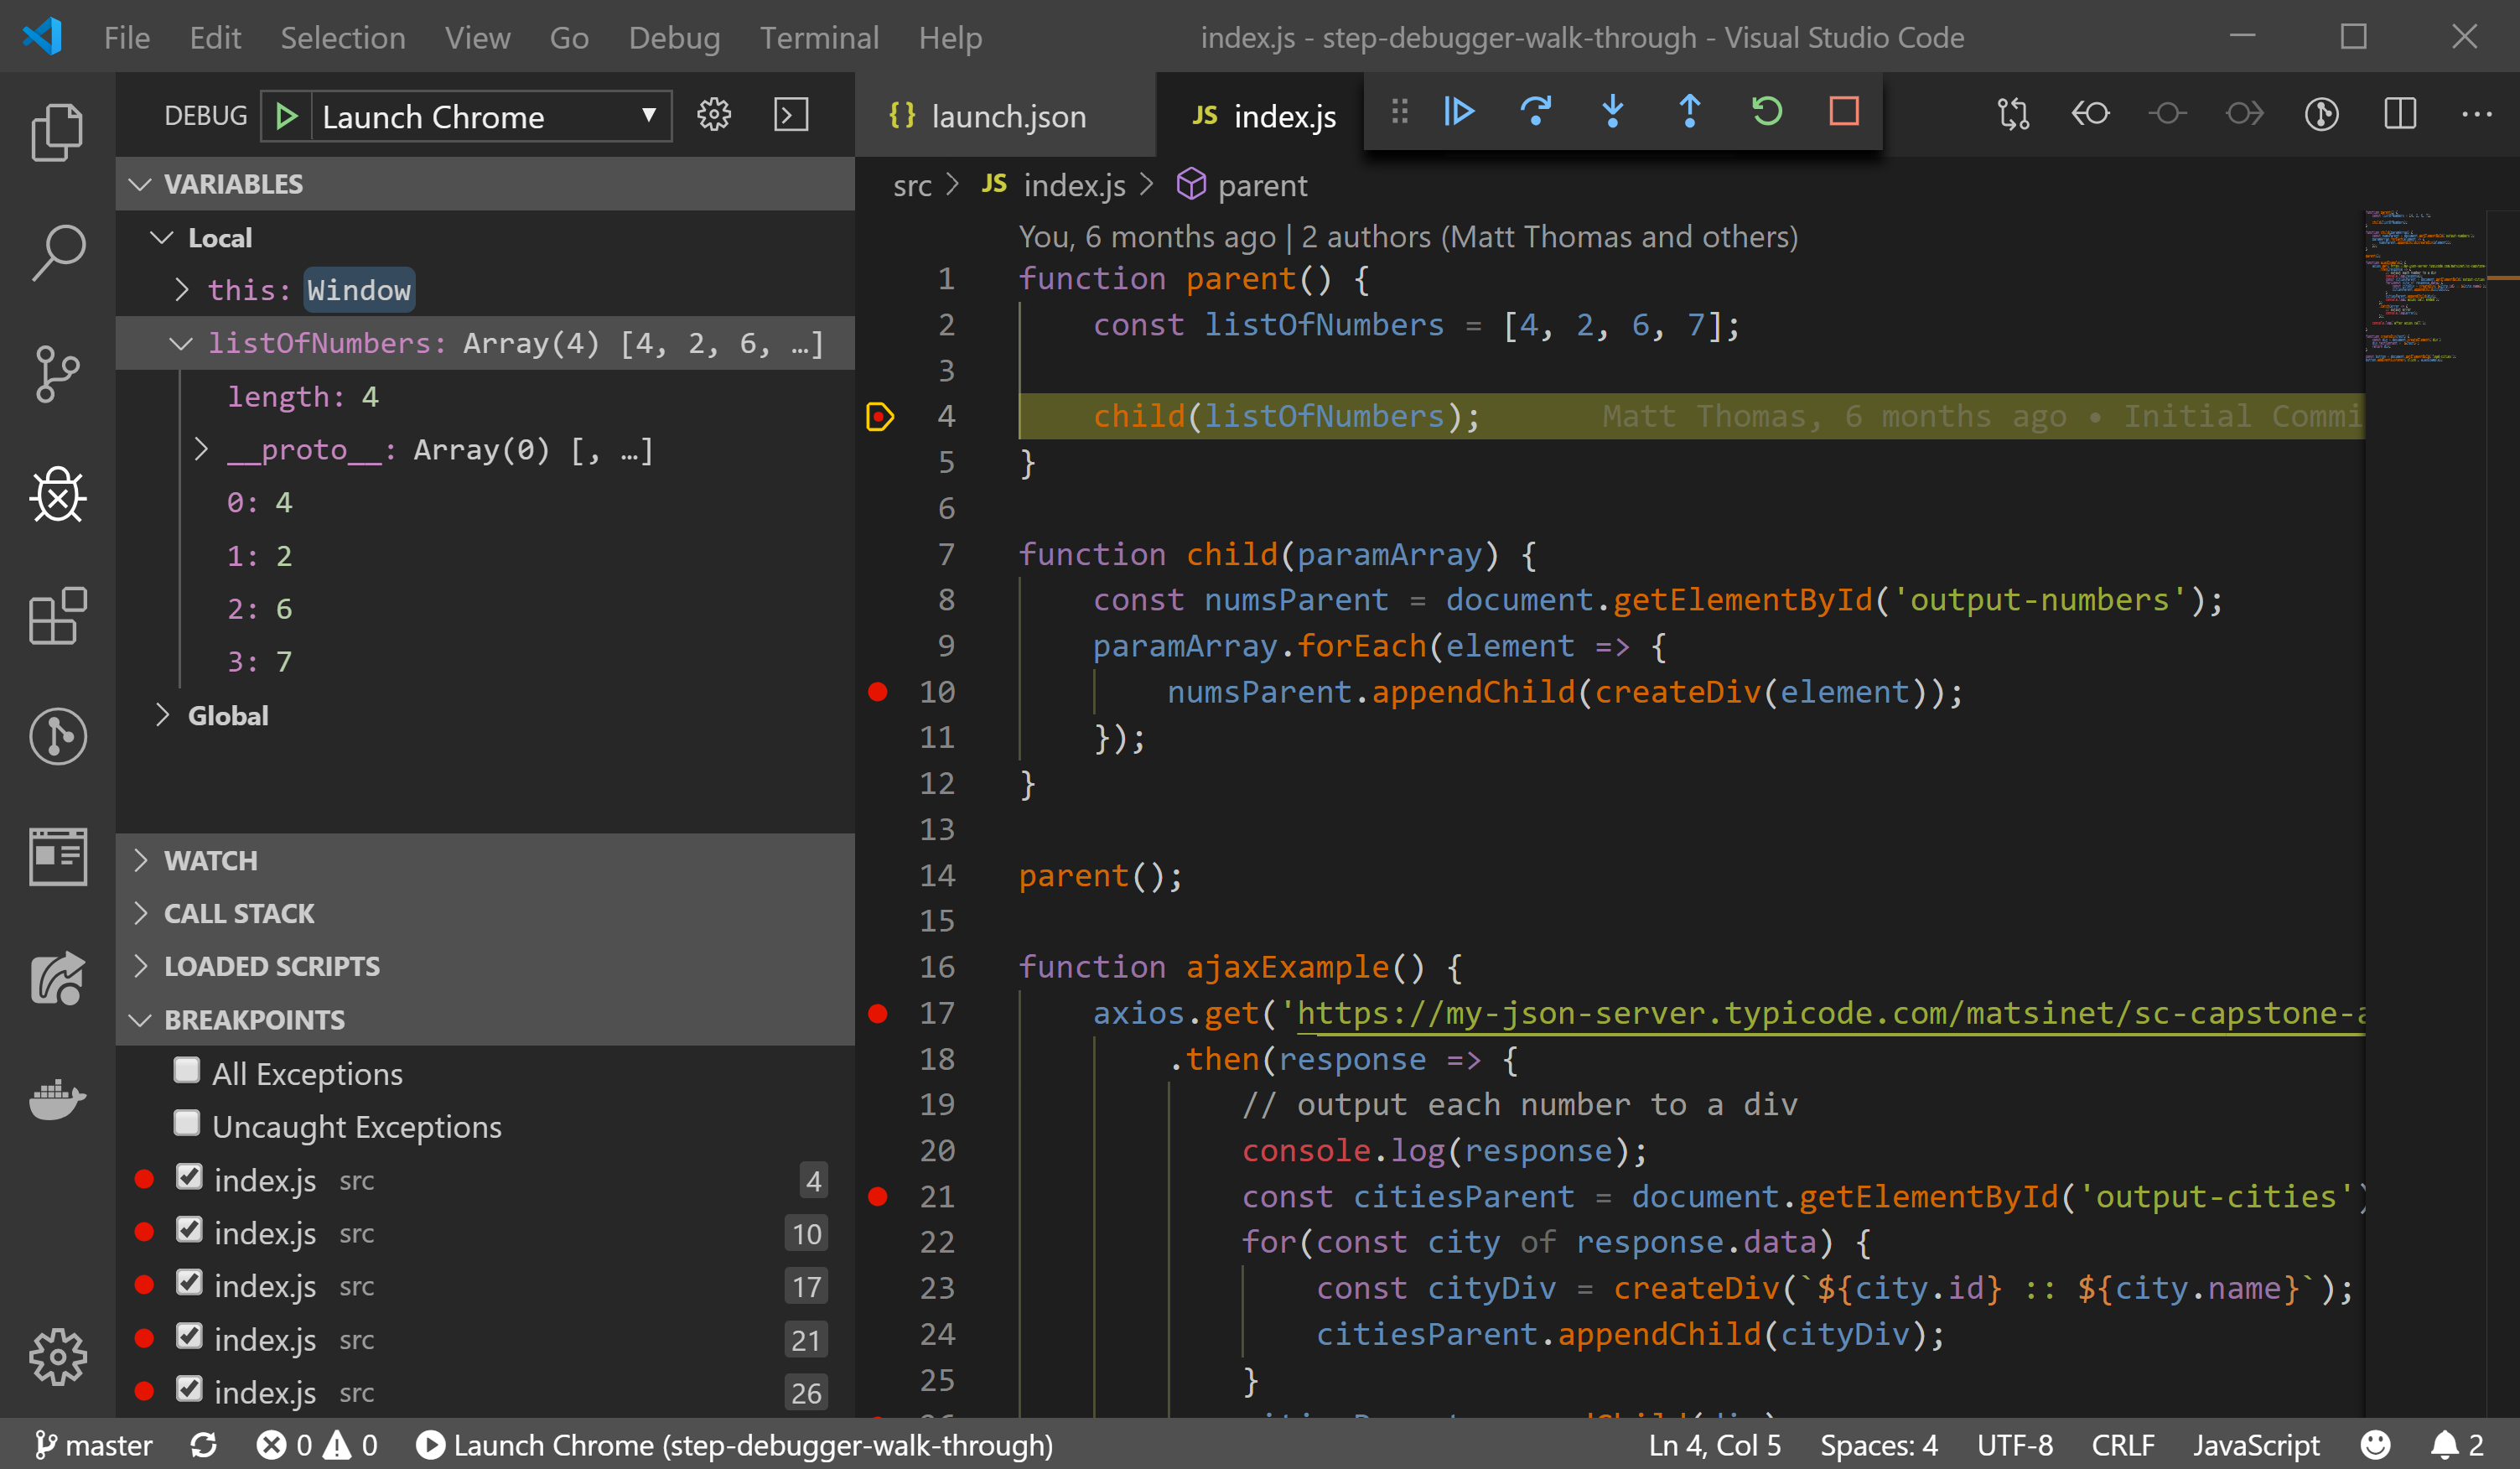Click the Step Over debug button

[1535, 111]
